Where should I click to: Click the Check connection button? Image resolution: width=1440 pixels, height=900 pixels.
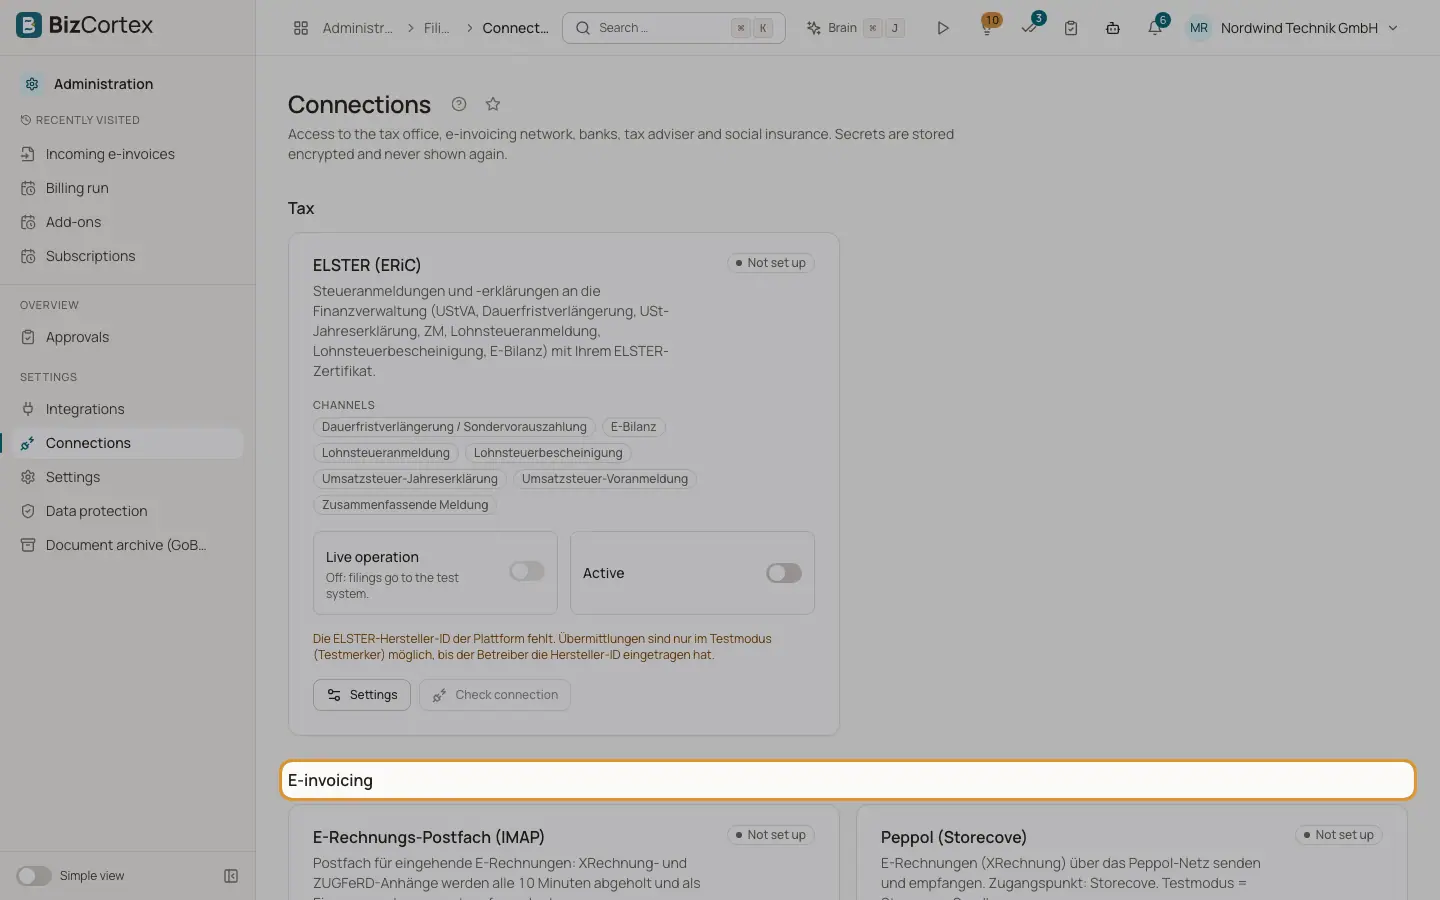[495, 695]
